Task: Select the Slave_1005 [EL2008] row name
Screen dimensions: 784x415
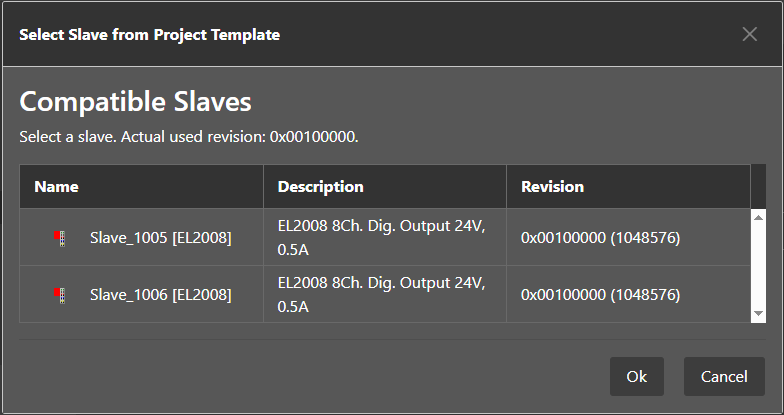Action: point(160,238)
